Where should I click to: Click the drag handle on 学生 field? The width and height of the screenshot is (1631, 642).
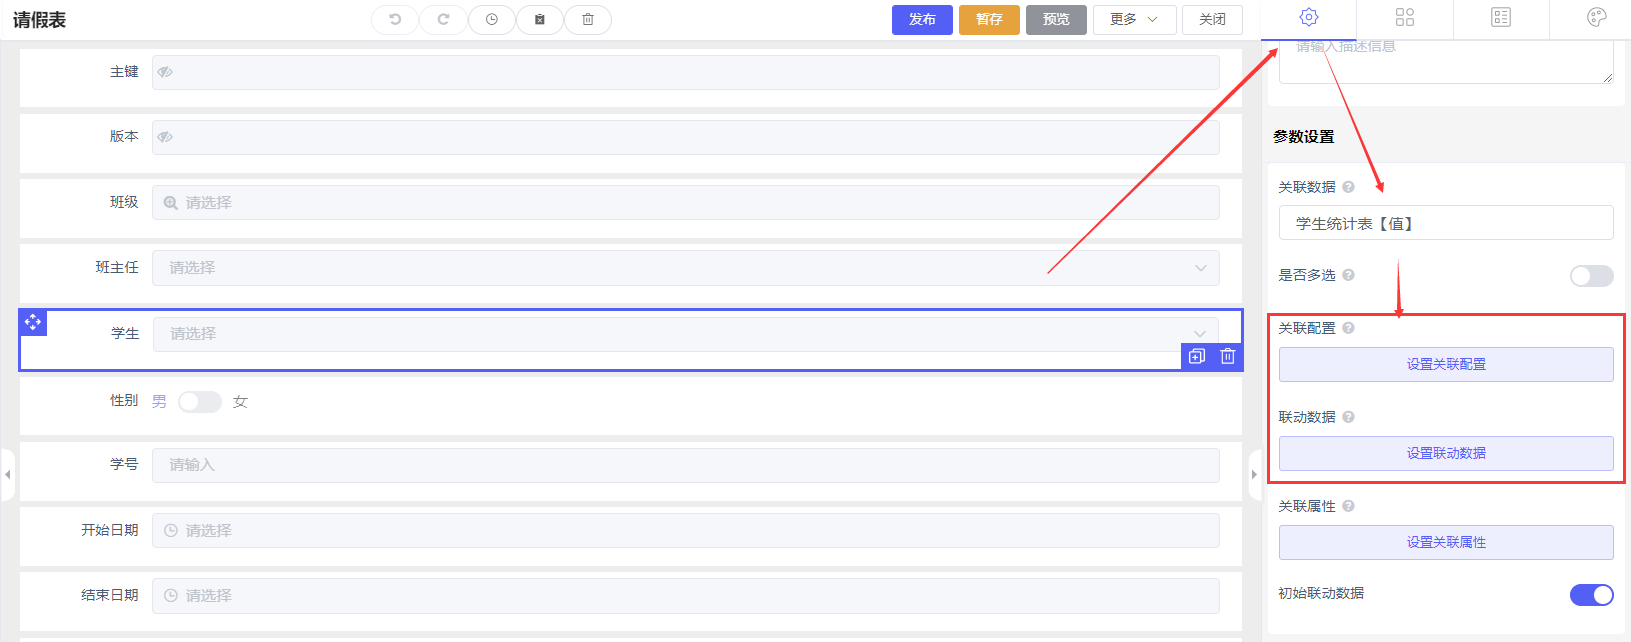coord(33,322)
